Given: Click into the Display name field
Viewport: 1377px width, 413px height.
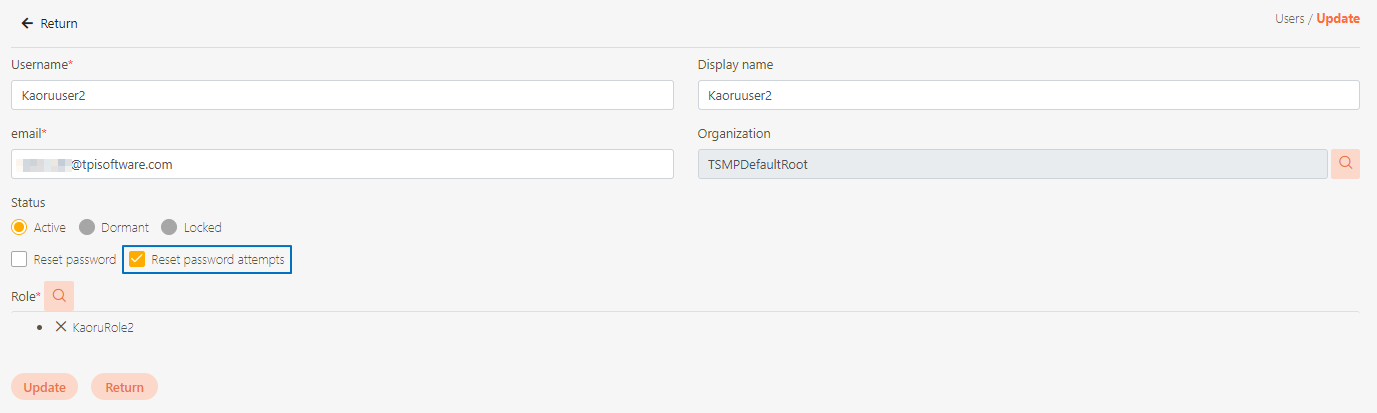Looking at the screenshot, I should pos(1028,95).
